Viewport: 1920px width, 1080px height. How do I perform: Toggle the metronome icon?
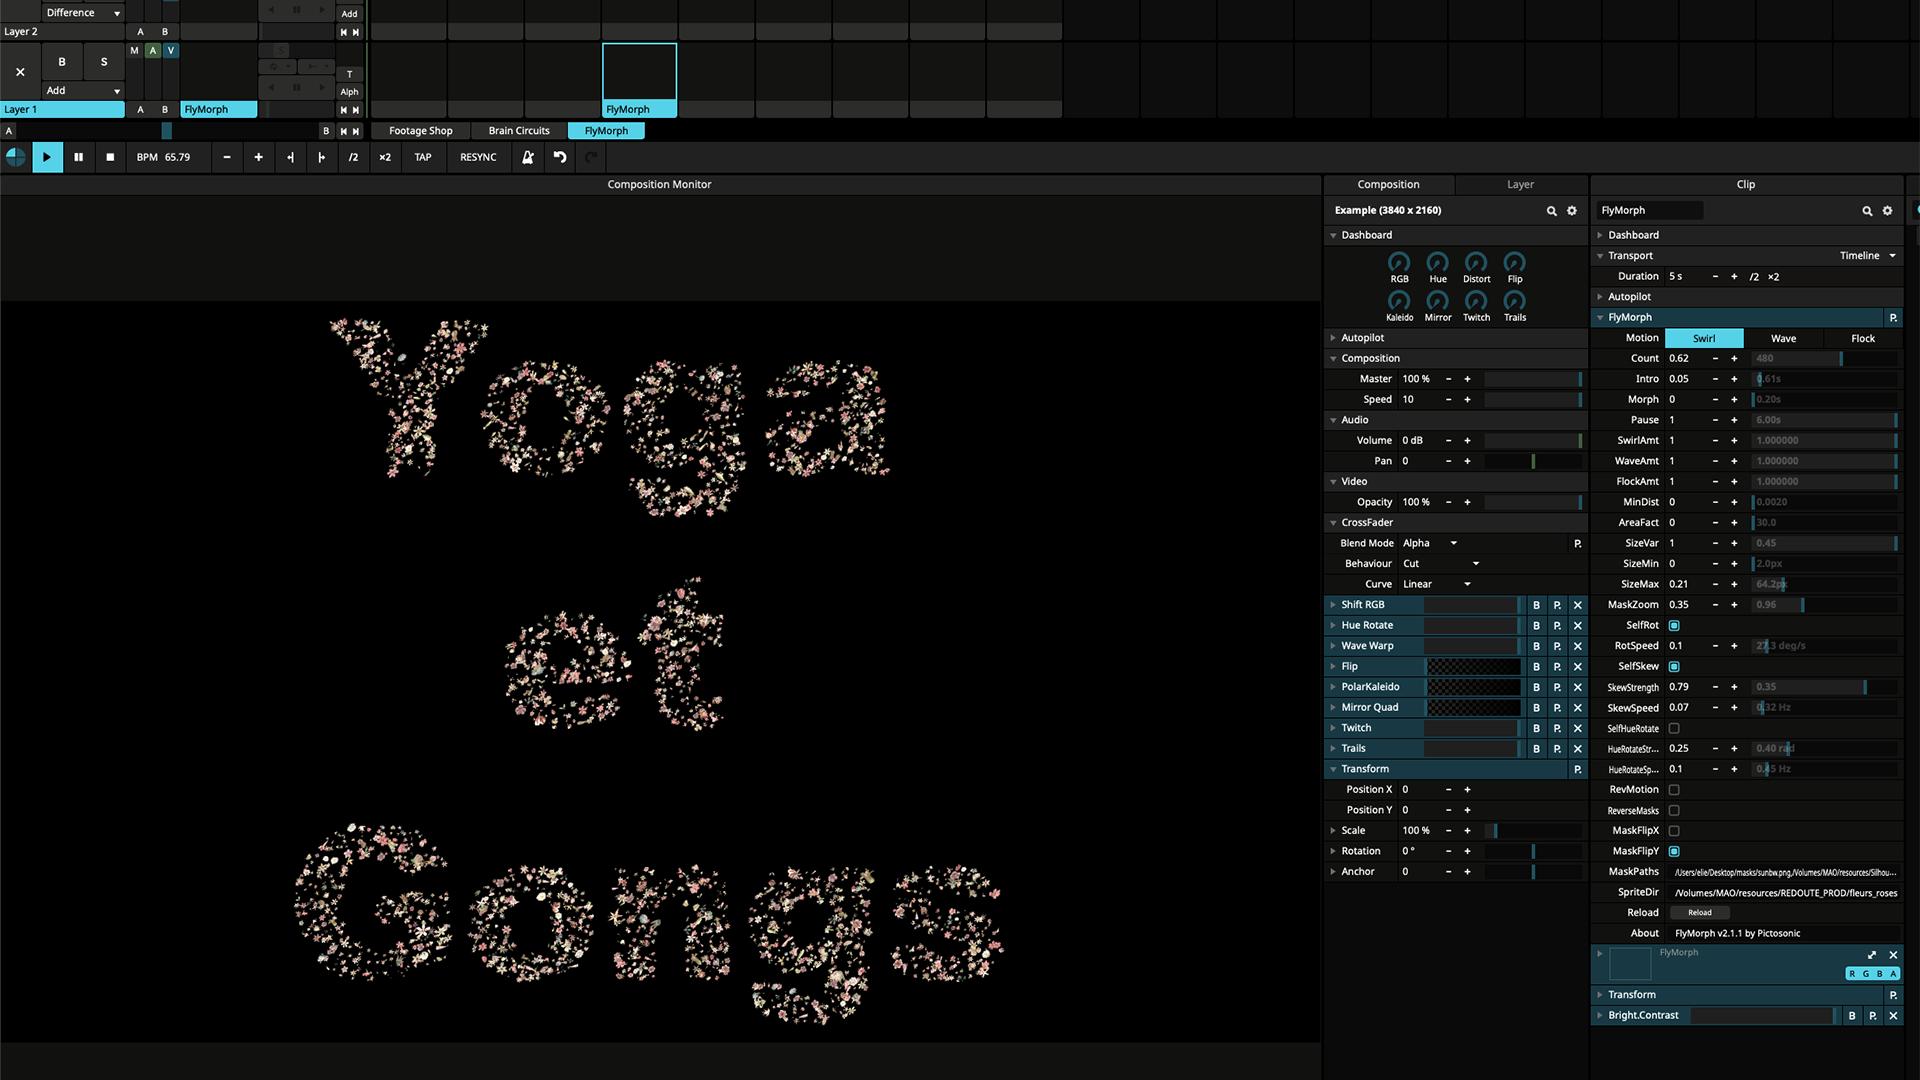click(527, 157)
